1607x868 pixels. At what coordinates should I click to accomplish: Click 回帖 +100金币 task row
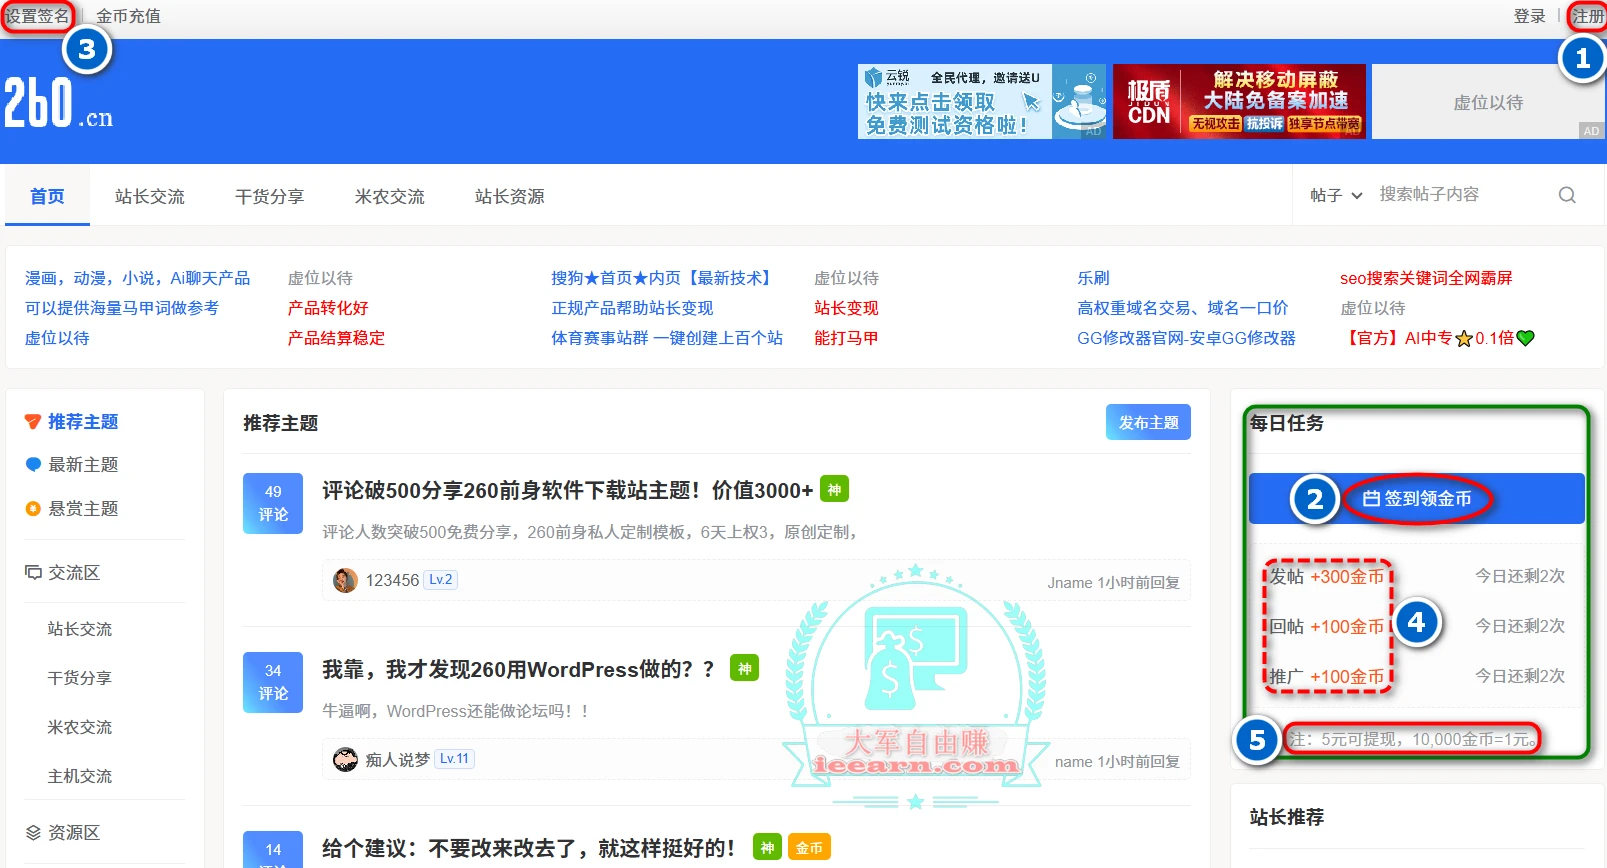click(1416, 626)
